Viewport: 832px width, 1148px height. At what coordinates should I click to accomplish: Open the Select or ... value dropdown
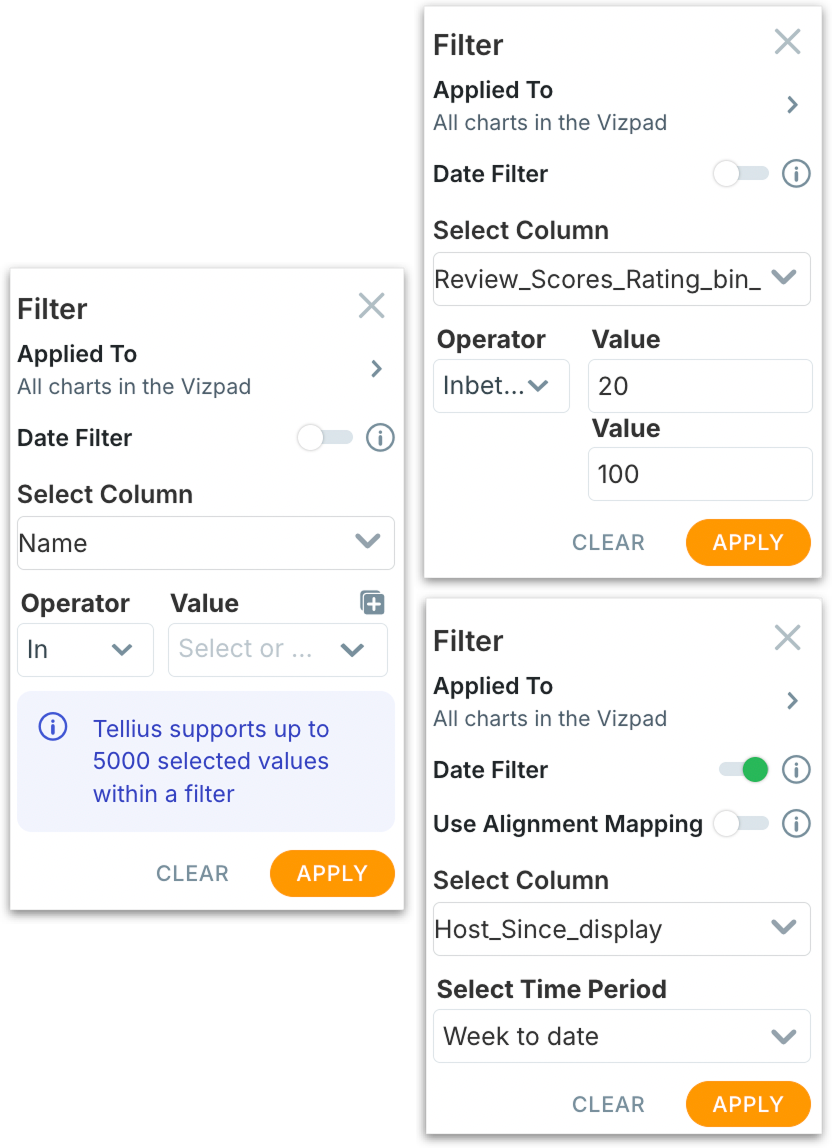coord(277,650)
